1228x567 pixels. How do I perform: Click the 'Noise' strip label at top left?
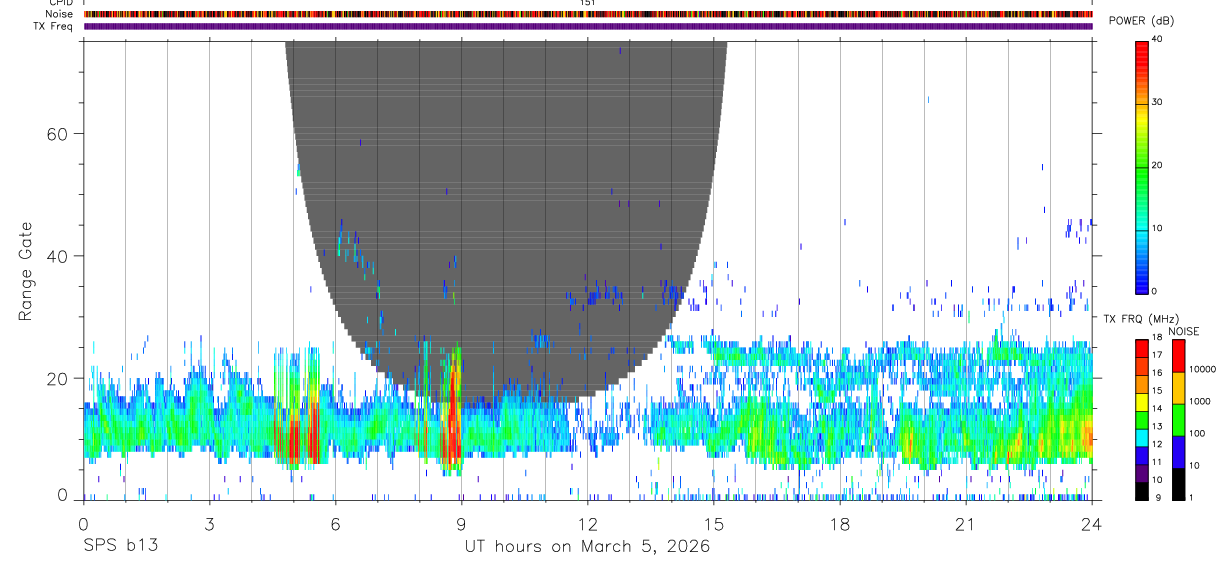pos(60,14)
